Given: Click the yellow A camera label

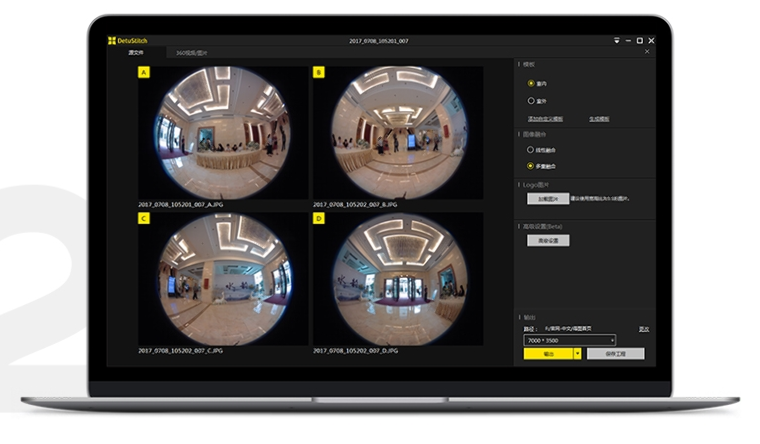Looking at the screenshot, I should coord(144,73).
